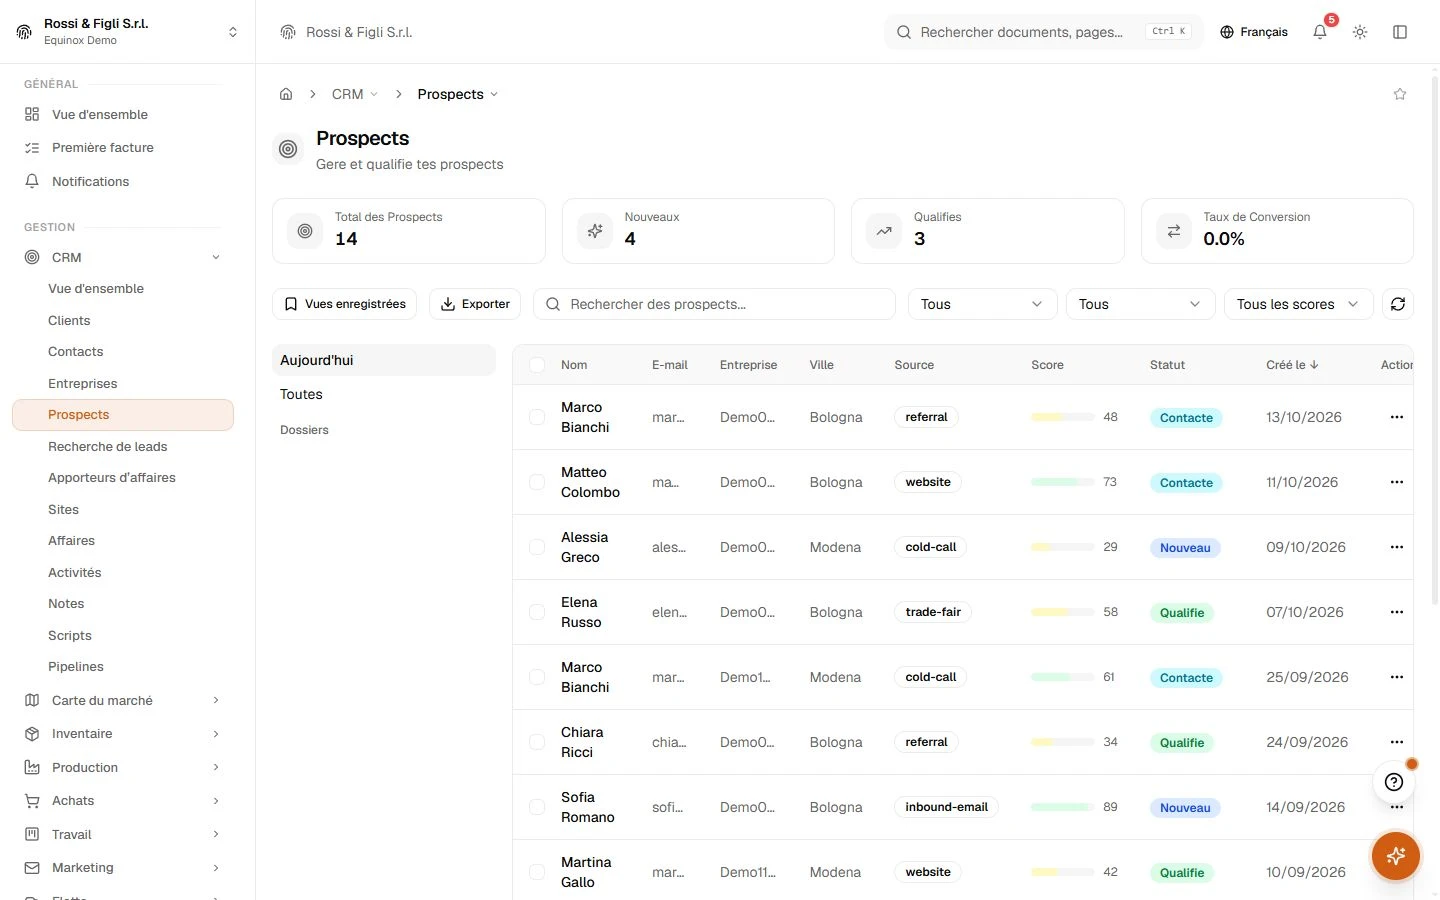
Task: Select the Elena Russo row checkbox
Action: [x=537, y=612]
